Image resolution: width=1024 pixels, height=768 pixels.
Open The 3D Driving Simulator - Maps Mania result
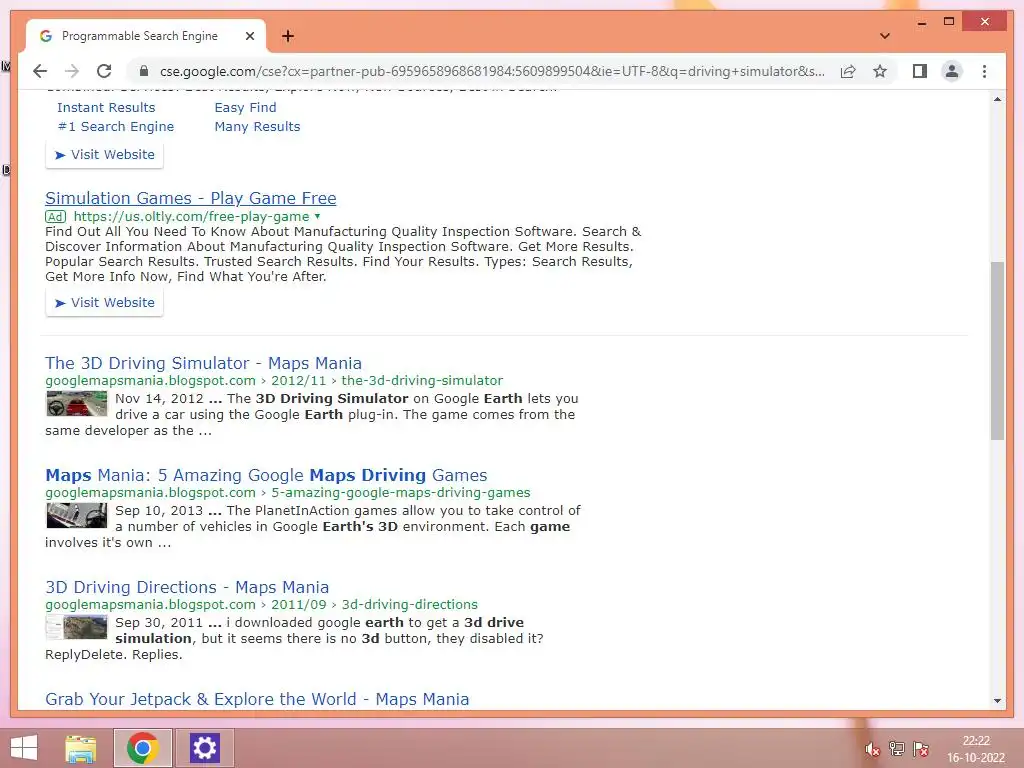coord(203,363)
